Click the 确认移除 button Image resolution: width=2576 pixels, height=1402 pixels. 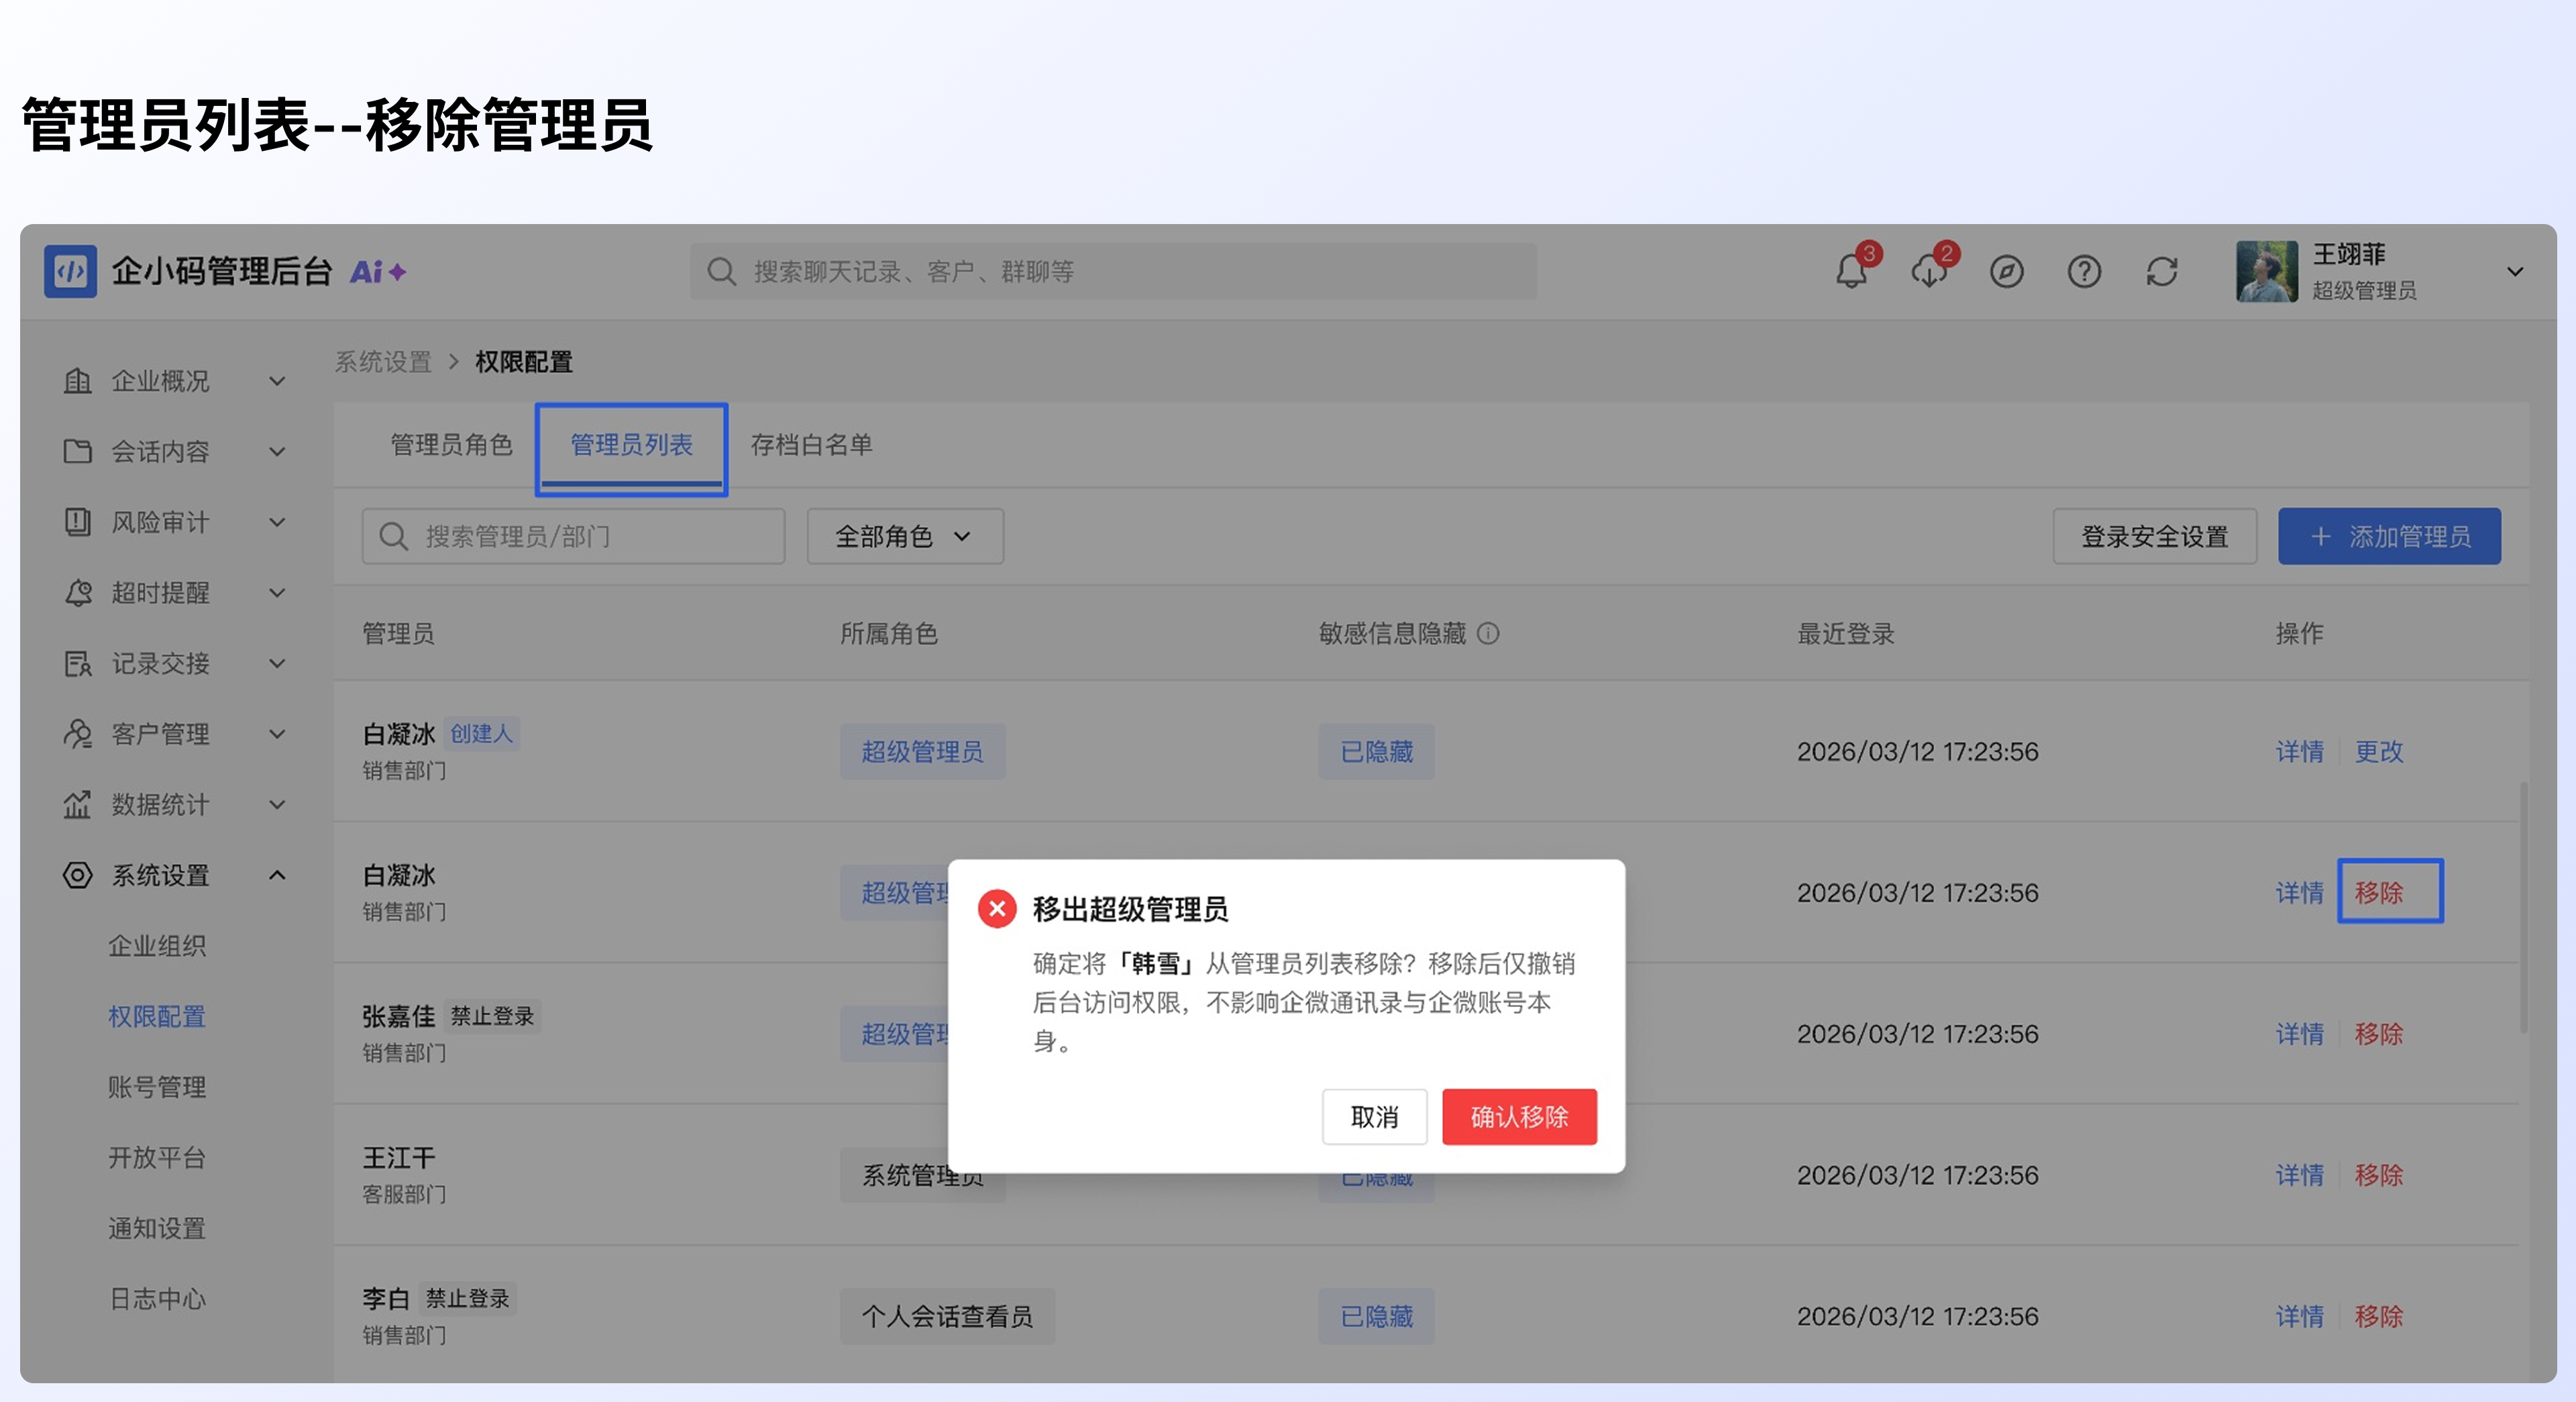coord(1519,1116)
